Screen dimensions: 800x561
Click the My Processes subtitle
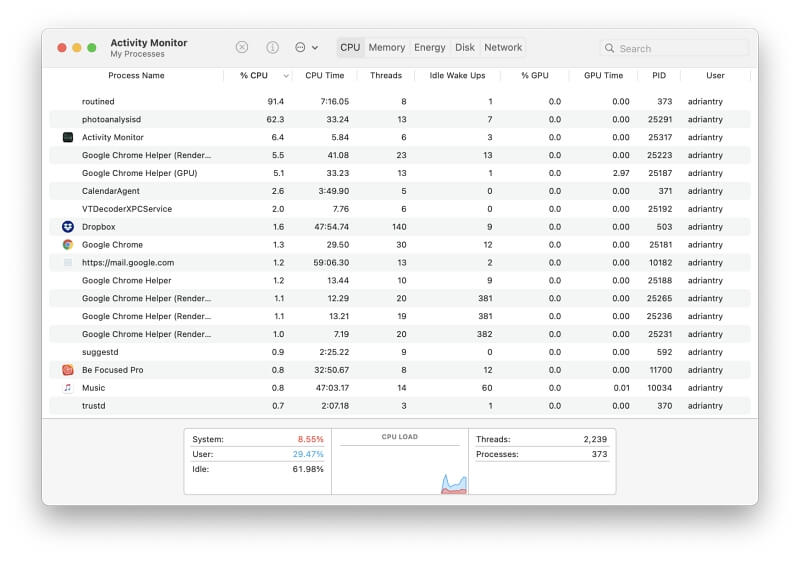pos(137,54)
